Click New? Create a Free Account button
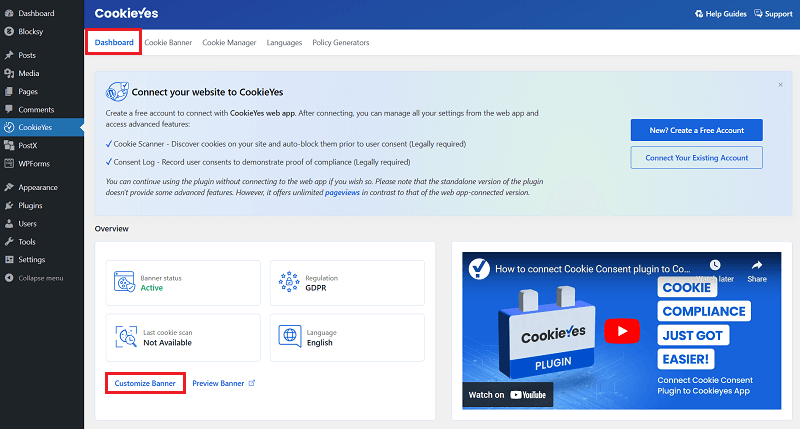The image size is (800, 429). coord(696,130)
